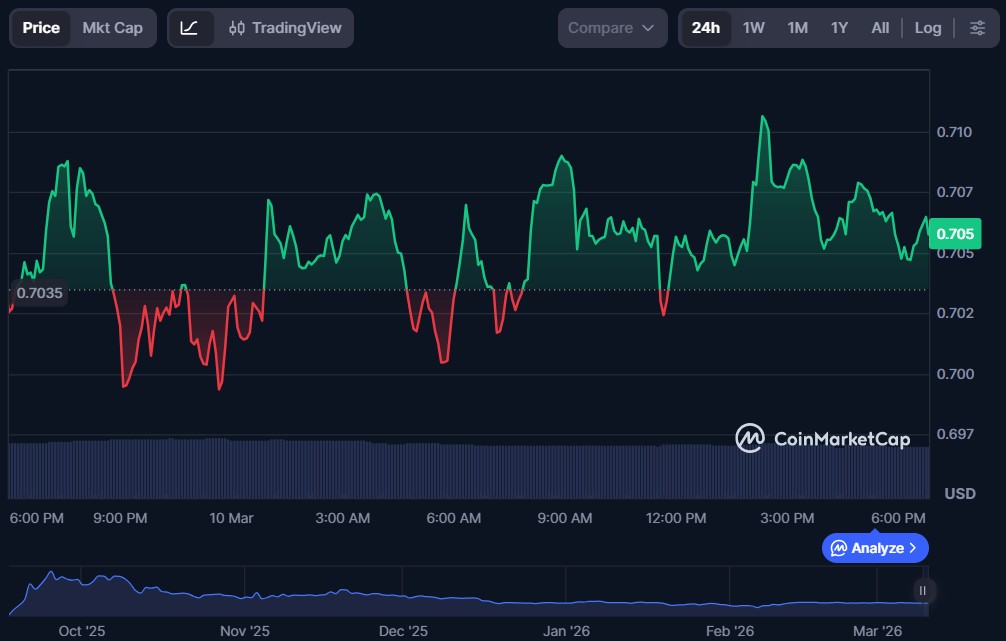1006x641 pixels.
Task: Expand the Compare dropdown
Action: click(612, 28)
